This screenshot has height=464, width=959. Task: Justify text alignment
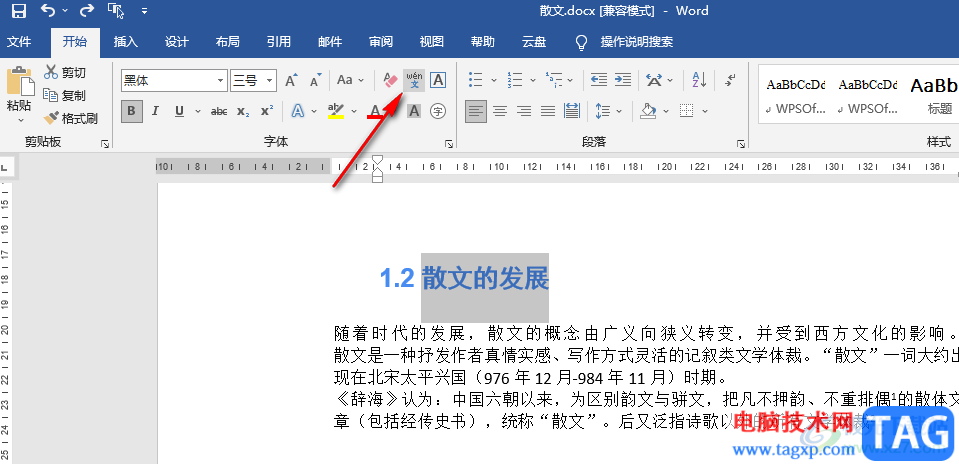pos(548,111)
